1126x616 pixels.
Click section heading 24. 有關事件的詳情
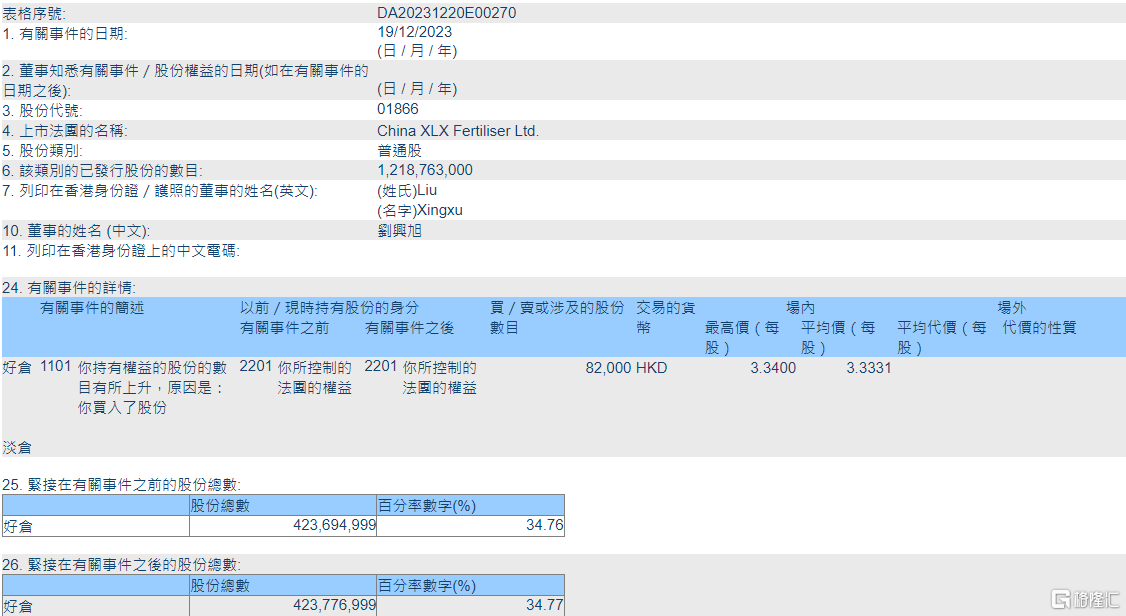pyautogui.click(x=69, y=288)
